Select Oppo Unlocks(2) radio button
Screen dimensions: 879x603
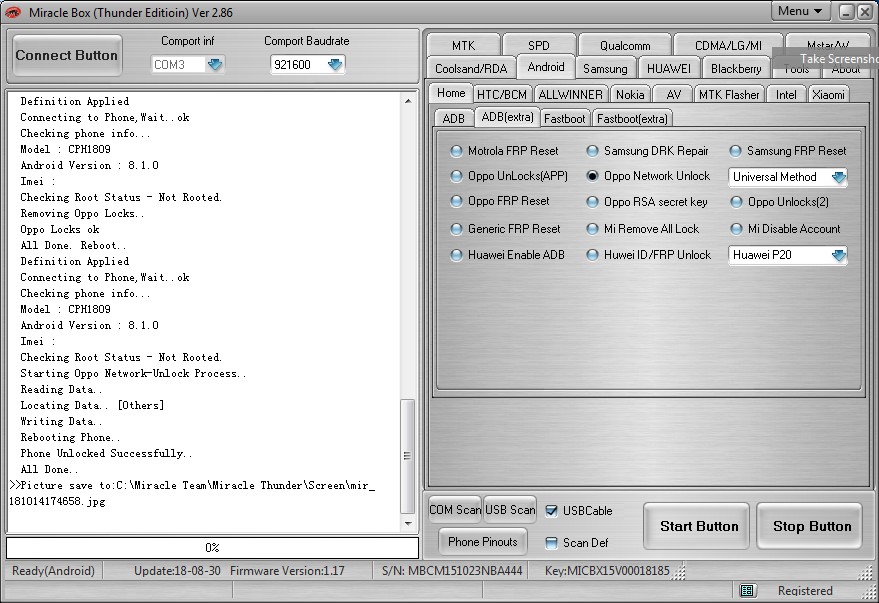(735, 202)
